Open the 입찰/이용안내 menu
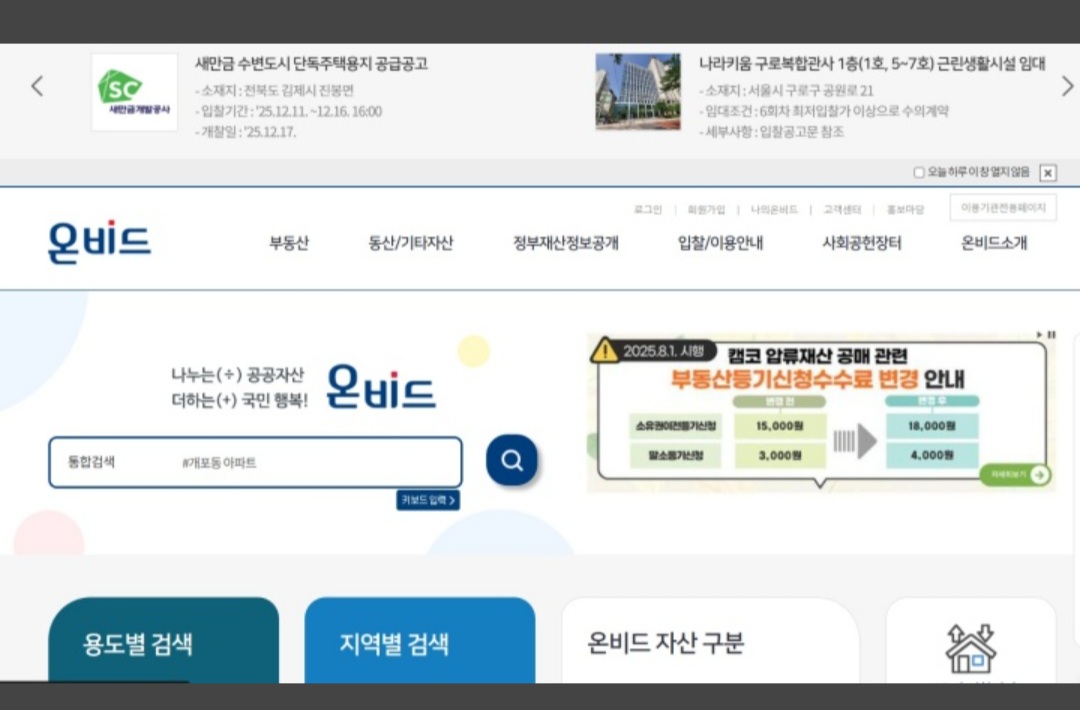 tap(720, 243)
